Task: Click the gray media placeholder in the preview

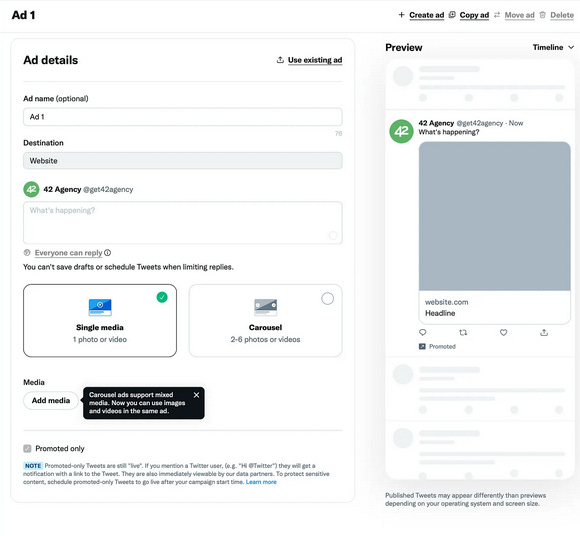Action: click(495, 216)
